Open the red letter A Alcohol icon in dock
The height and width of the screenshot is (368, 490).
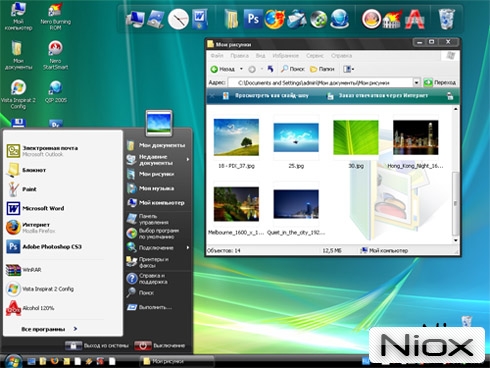coord(415,19)
